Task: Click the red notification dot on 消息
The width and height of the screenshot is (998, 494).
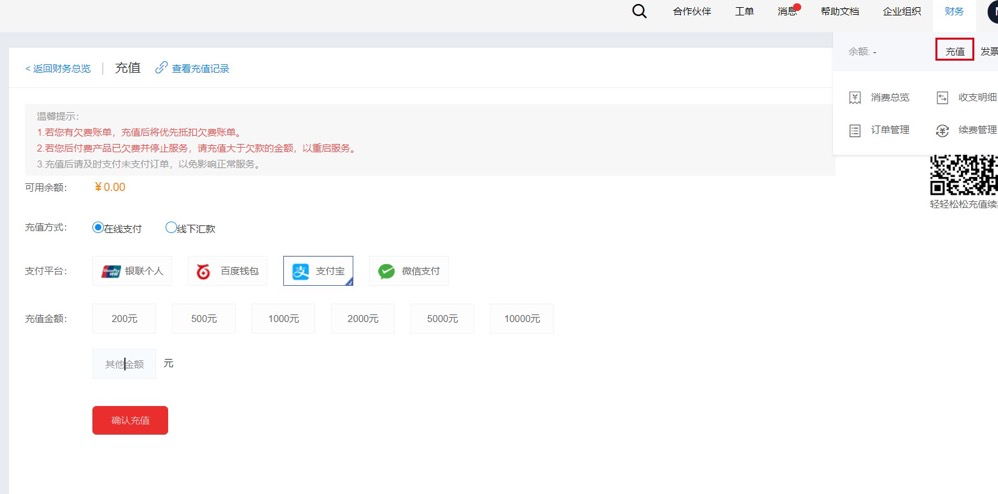Action: coord(797,7)
